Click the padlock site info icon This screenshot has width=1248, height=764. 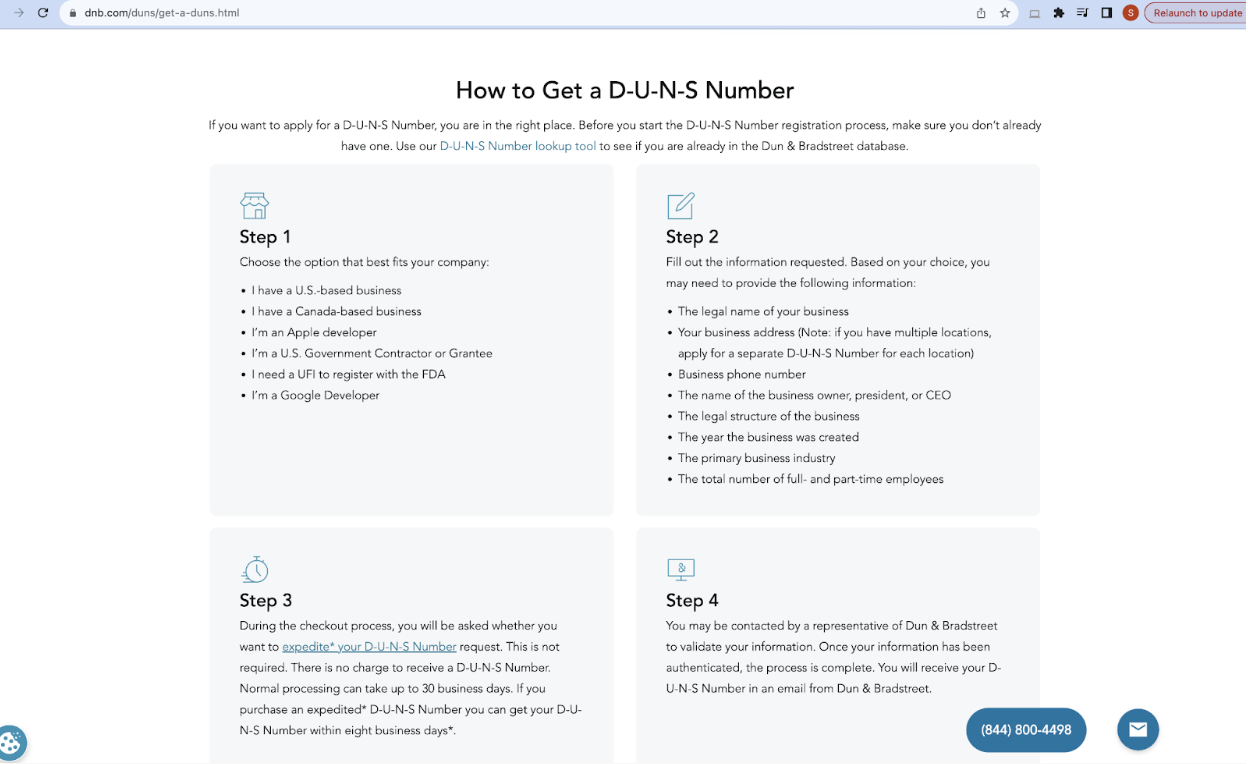point(72,13)
